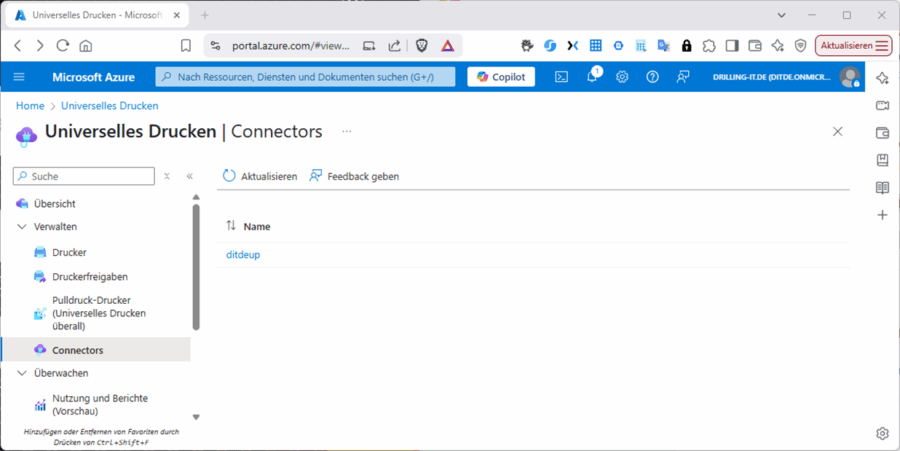Focus the sidebar Suche field
The image size is (900, 451).
pyautogui.click(x=84, y=176)
